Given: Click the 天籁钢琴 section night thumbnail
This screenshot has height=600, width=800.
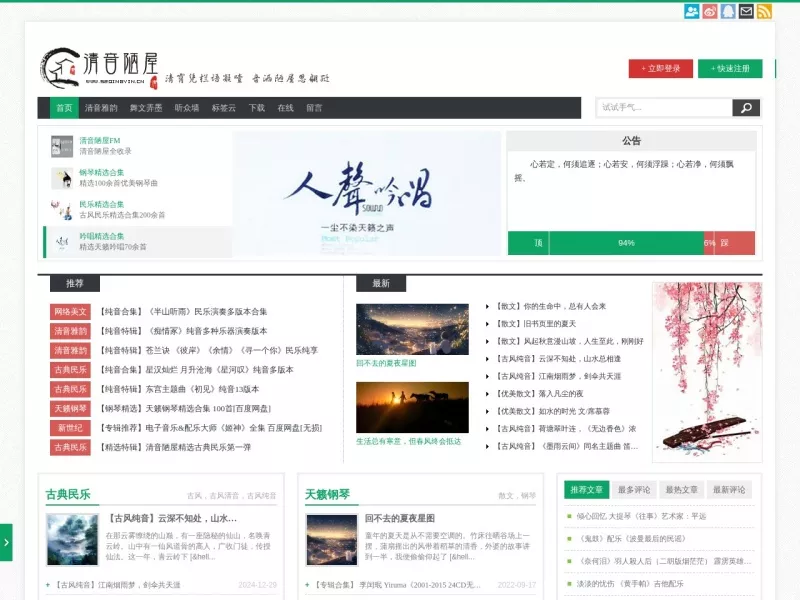Looking at the screenshot, I should 332,540.
